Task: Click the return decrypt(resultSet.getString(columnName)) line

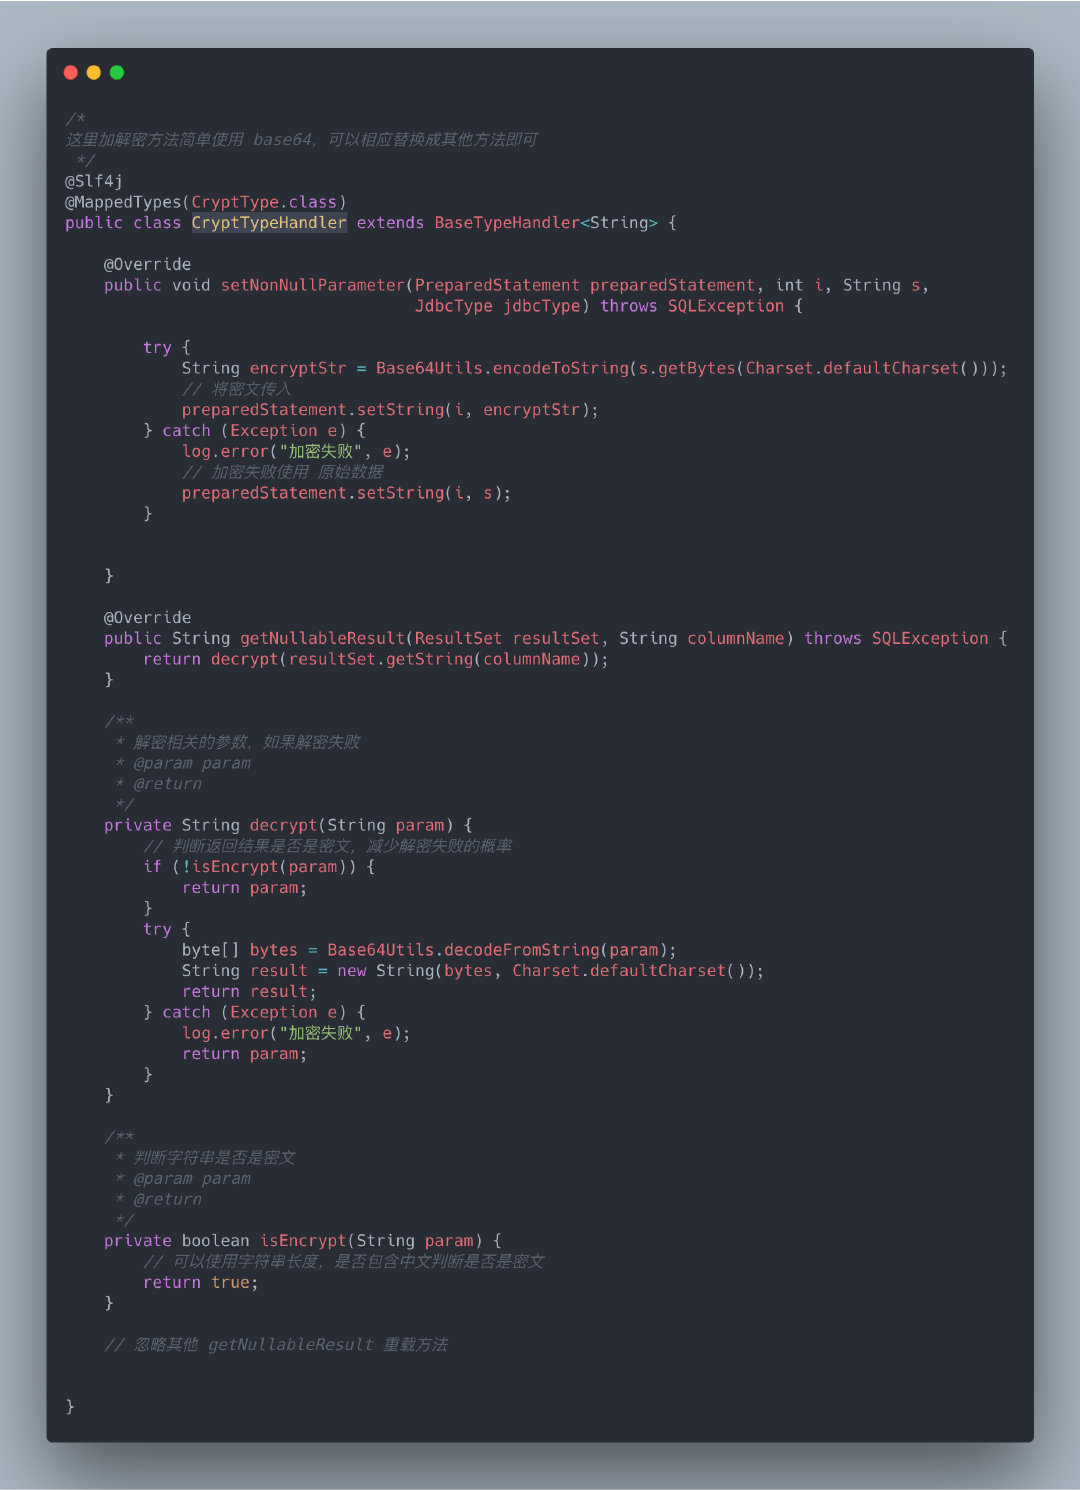Action: 375,659
